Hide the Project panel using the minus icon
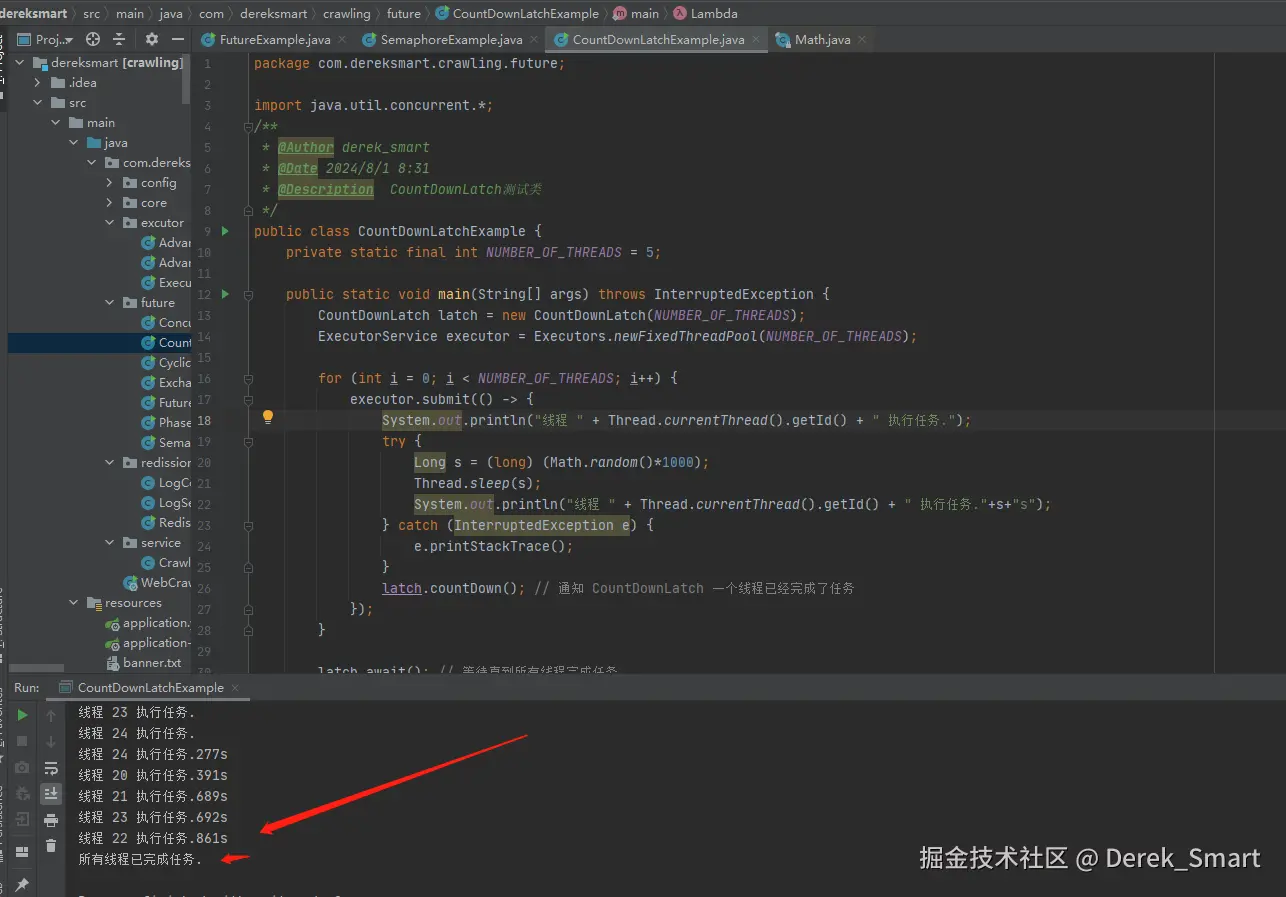This screenshot has width=1286, height=897. point(177,39)
